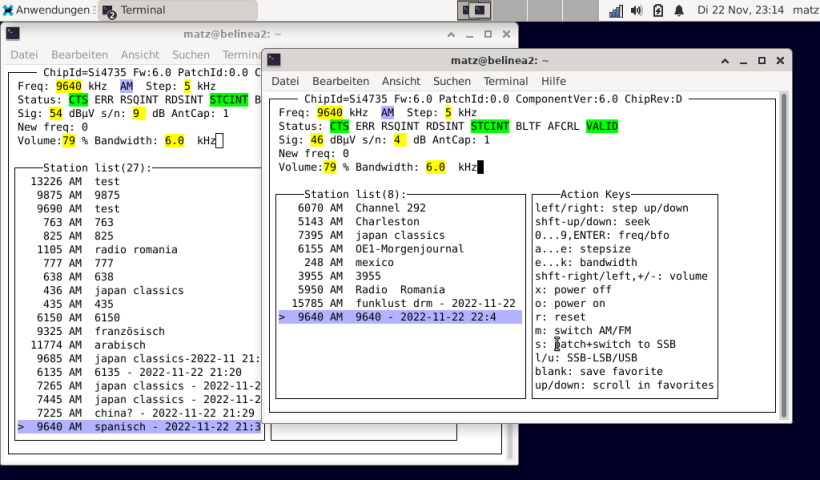The image size is (820, 480).
Task: Click the matz user name in panel
Action: coord(804,10)
